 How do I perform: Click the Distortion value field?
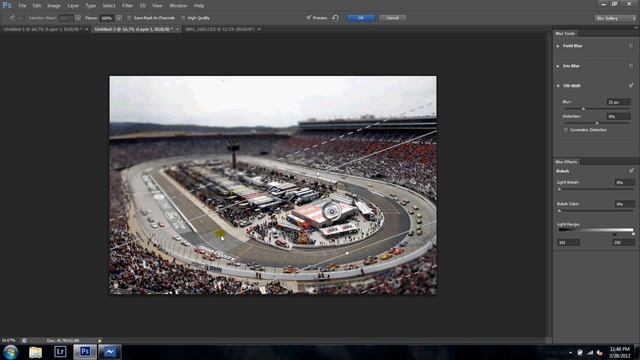618,116
